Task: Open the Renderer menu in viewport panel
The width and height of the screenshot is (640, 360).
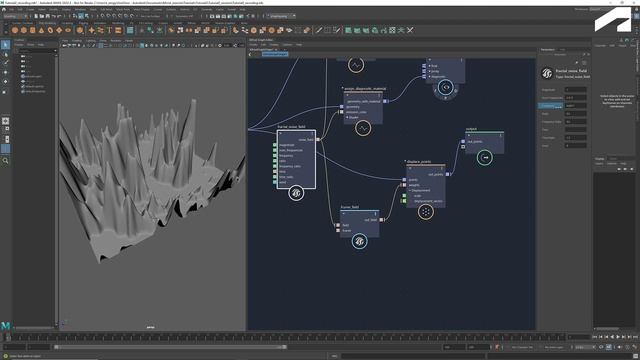Action: click(x=116, y=40)
